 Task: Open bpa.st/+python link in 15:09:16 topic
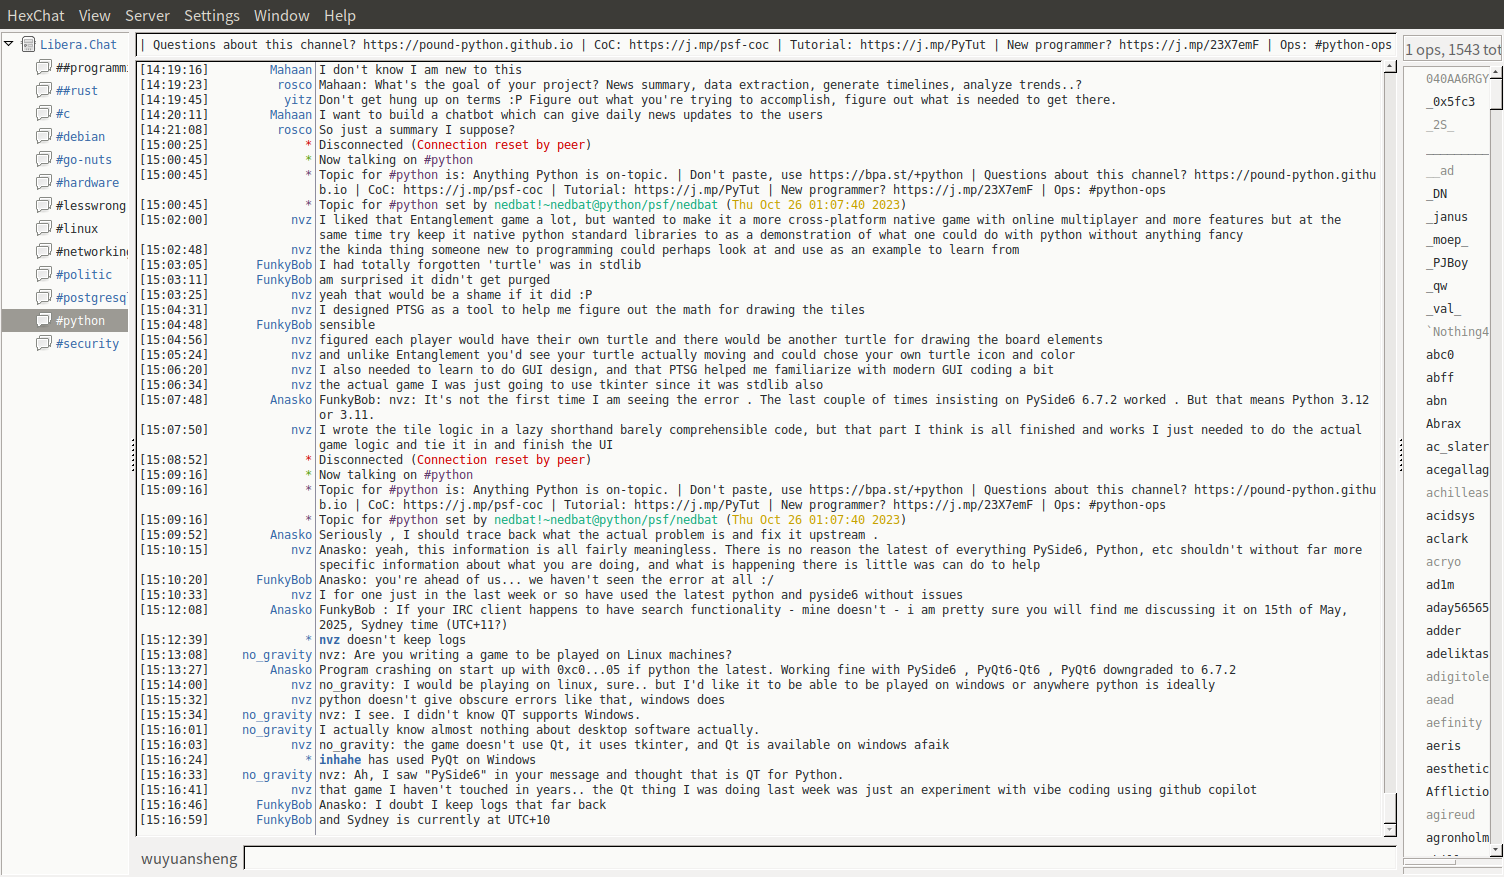tap(886, 490)
